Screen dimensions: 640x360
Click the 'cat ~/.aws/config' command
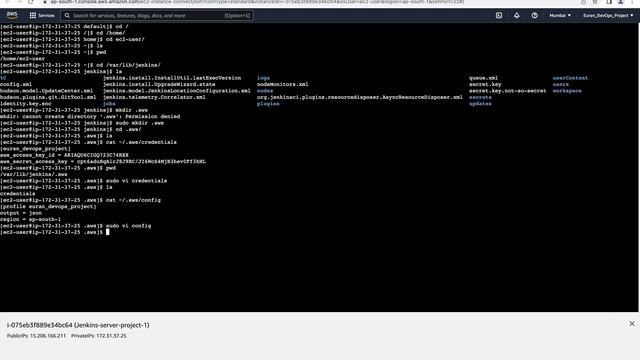133,200
